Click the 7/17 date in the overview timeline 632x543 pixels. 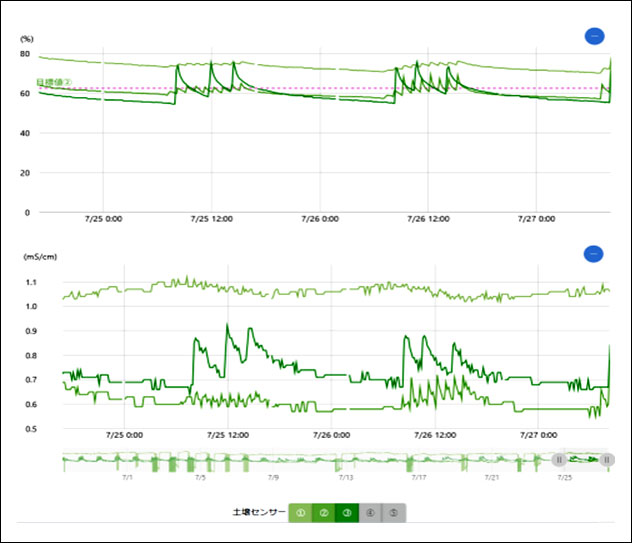click(419, 477)
